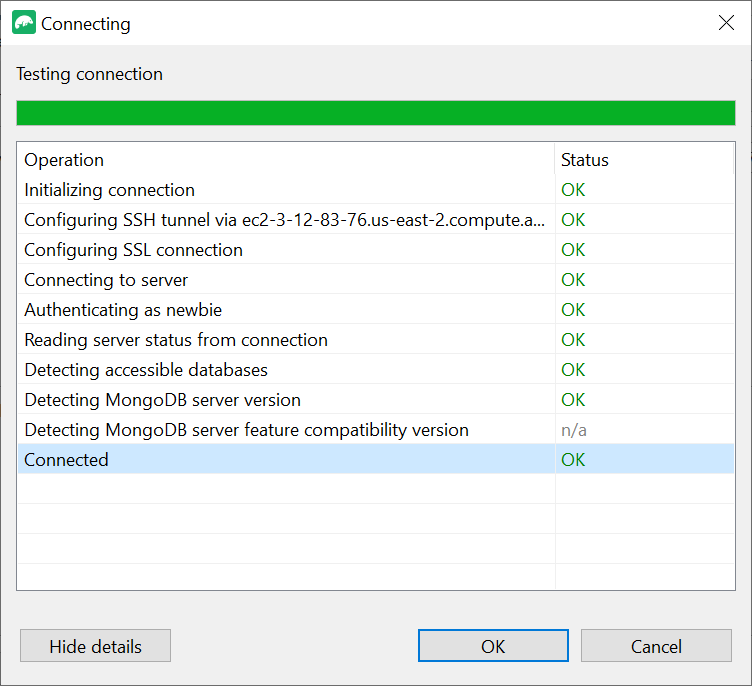The width and height of the screenshot is (752, 686).
Task: Select Reading server status from connection row
Action: coord(176,340)
